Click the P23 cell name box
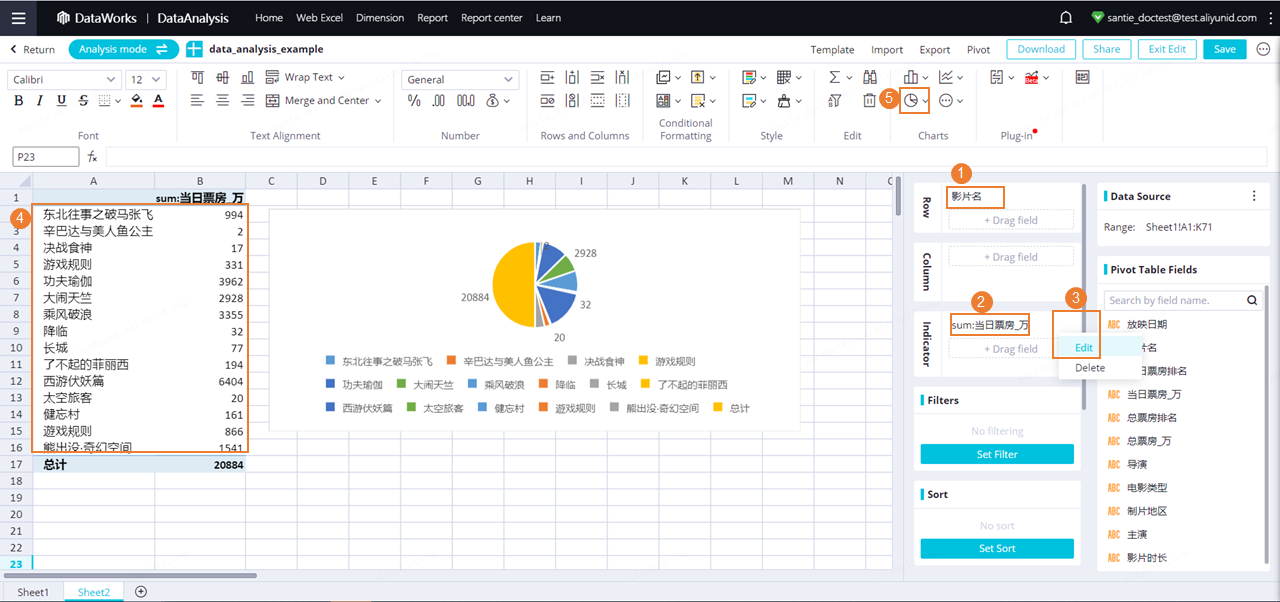Viewport: 1280px width, 602px height. pos(45,156)
